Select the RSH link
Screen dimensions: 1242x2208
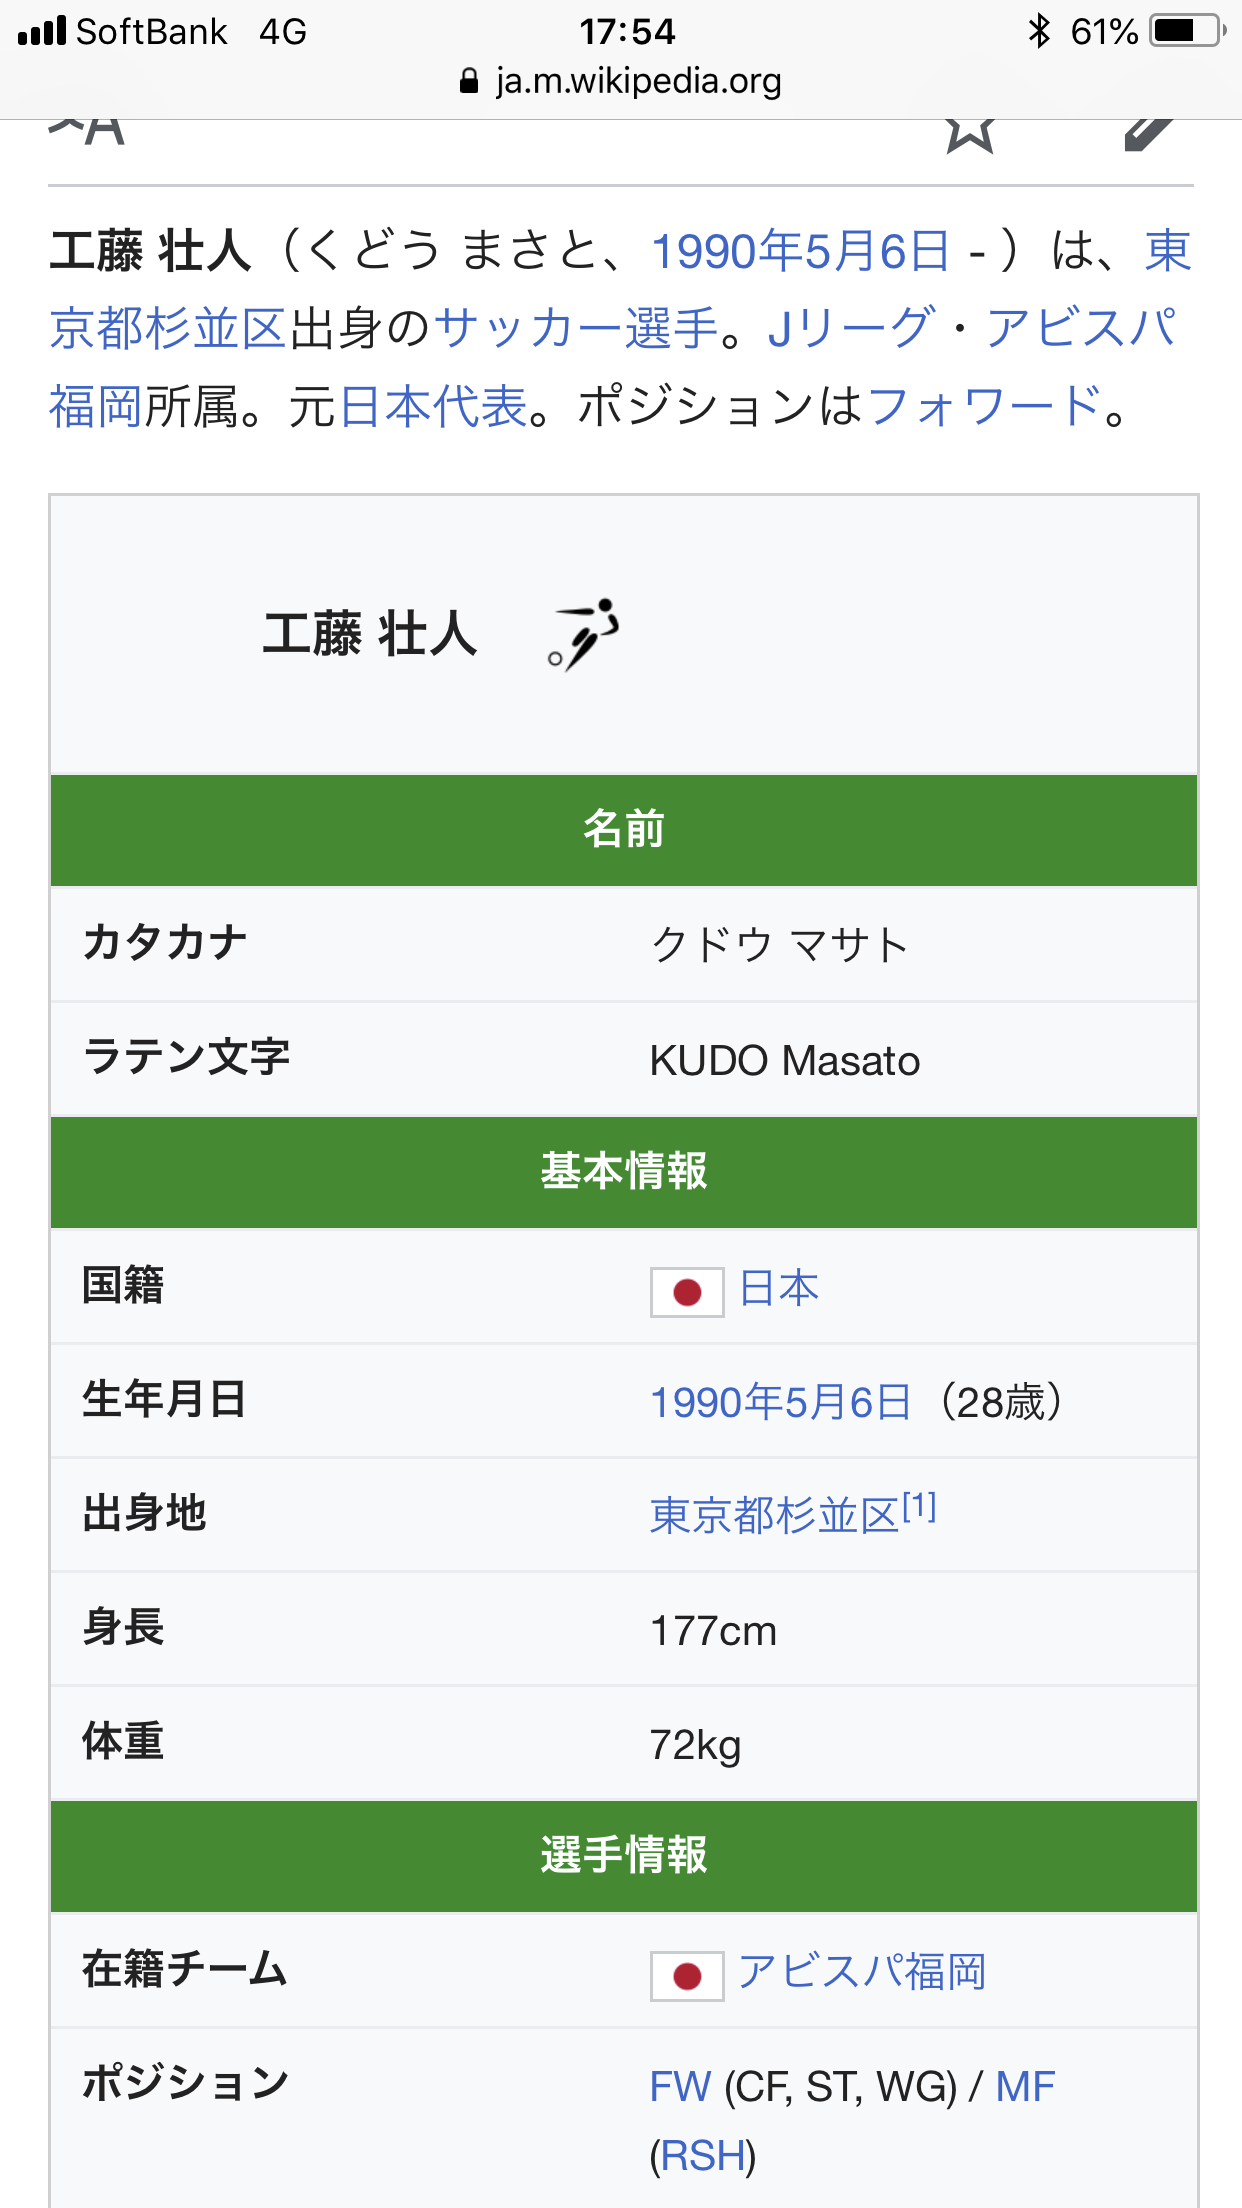click(703, 2157)
